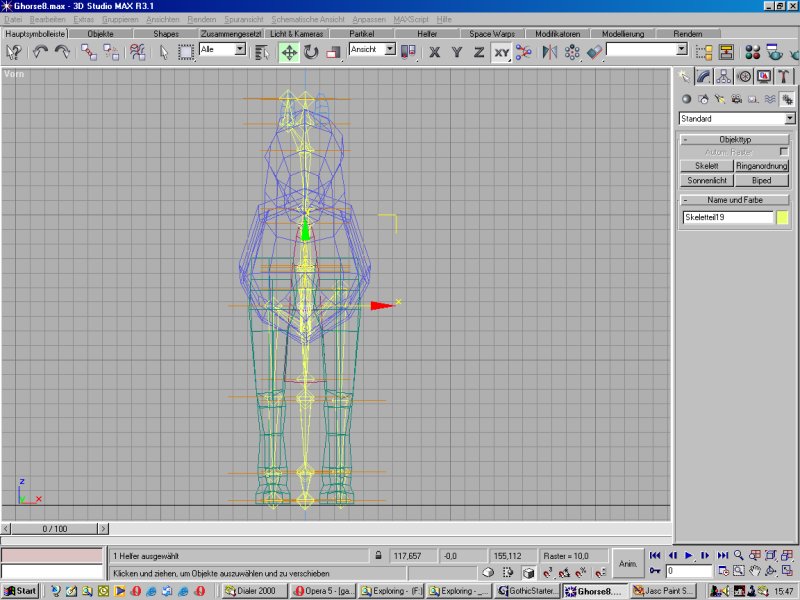800x600 pixels.
Task: Choose the Cameras category icon
Action: coord(736,99)
